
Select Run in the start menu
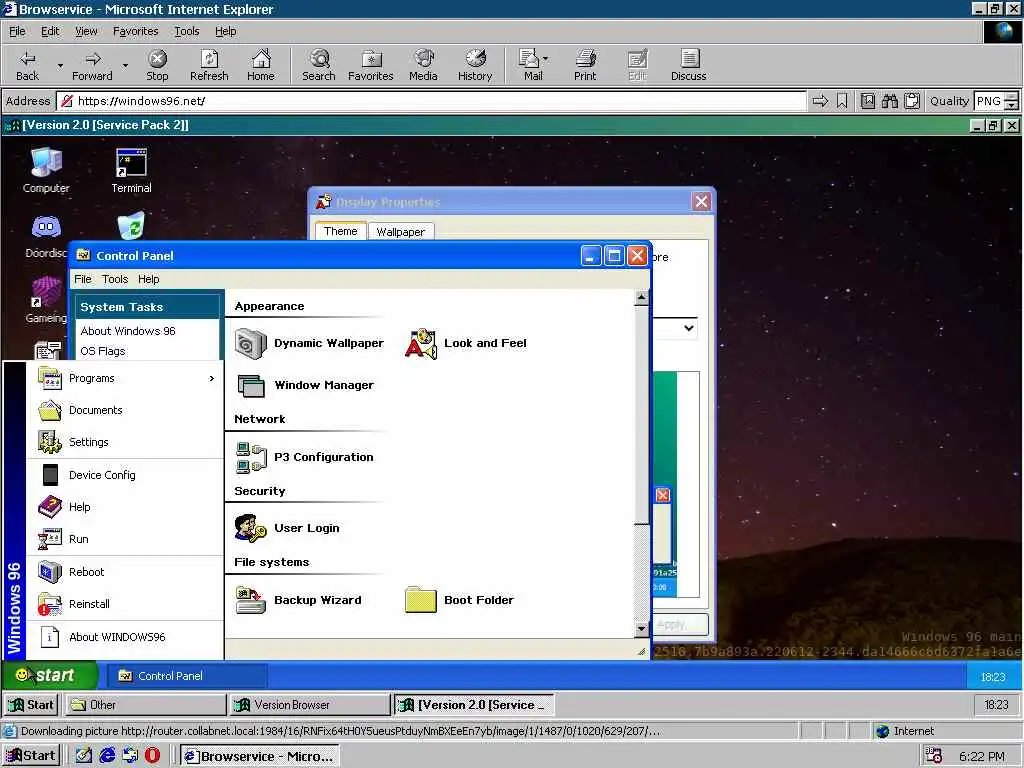click(x=125, y=539)
